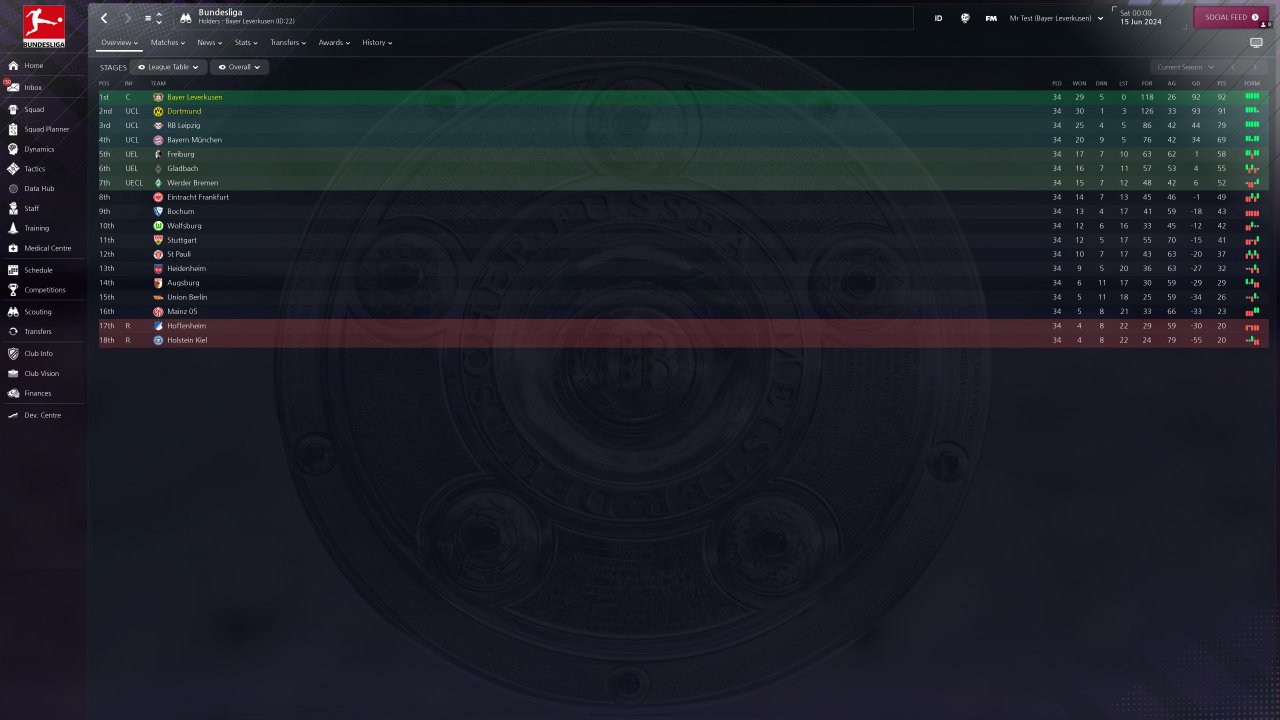Viewport: 1280px width, 720px height.
Task: Select the Overview tab
Action: [x=120, y=43]
